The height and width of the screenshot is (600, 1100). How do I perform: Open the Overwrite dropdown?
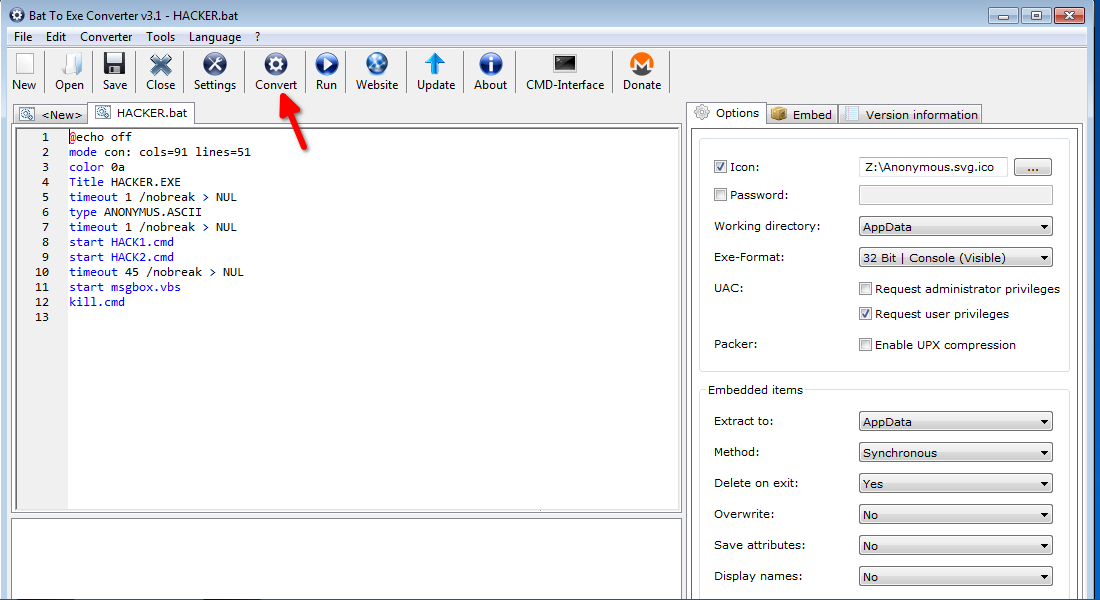955,514
